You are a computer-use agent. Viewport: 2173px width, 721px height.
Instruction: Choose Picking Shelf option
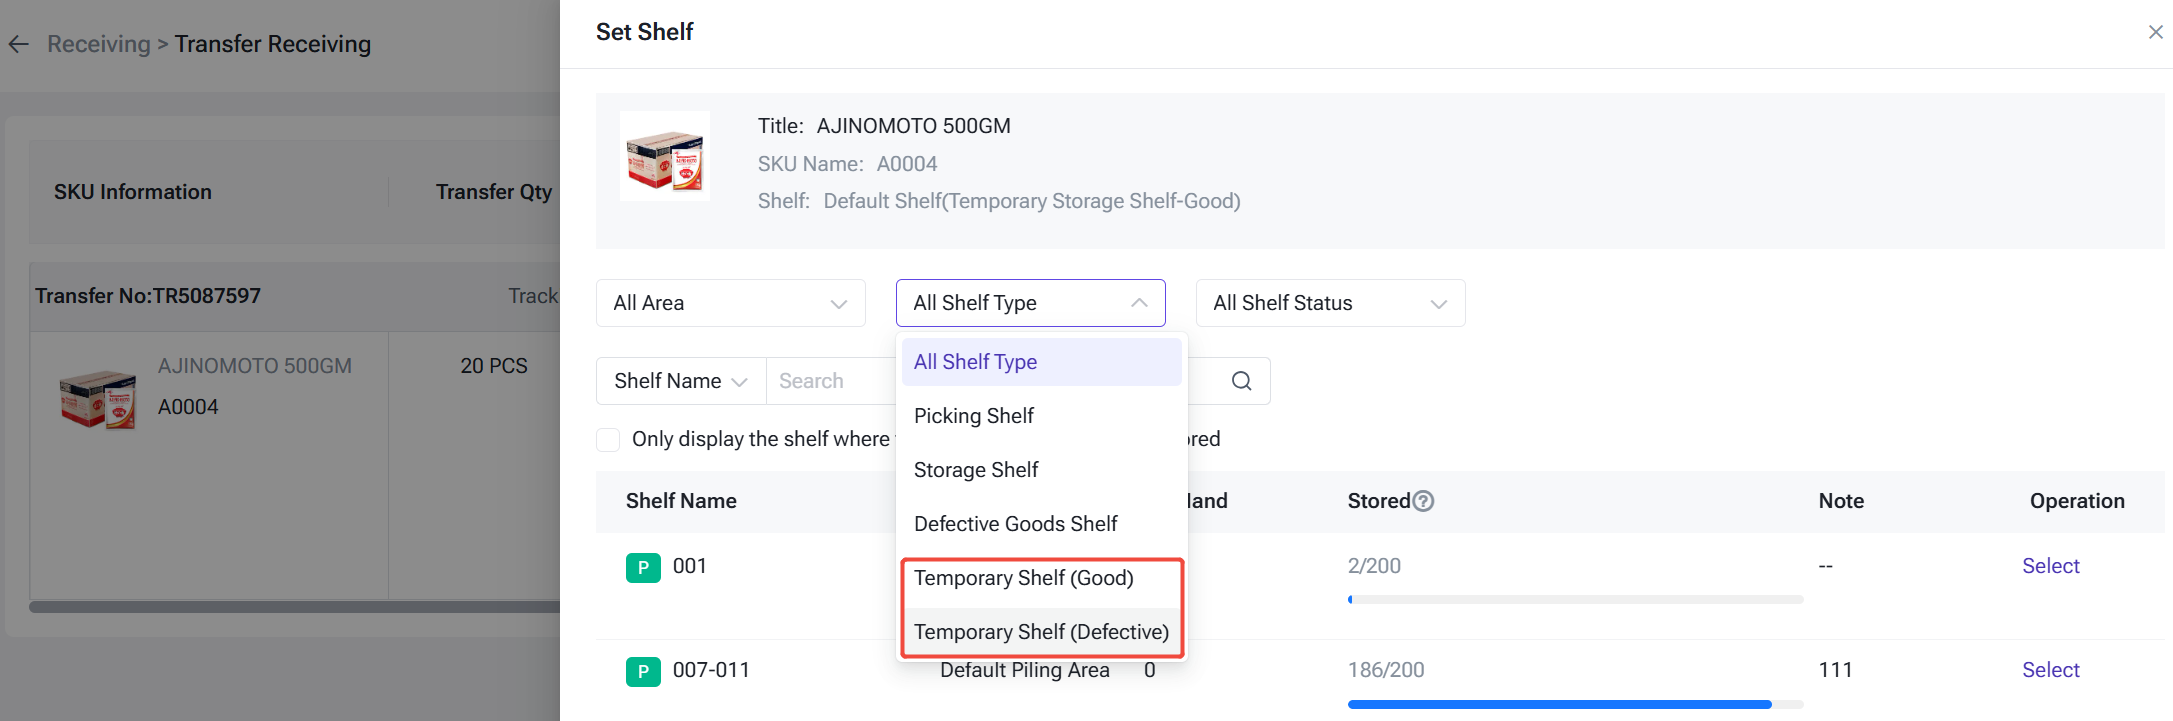[x=1042, y=416]
